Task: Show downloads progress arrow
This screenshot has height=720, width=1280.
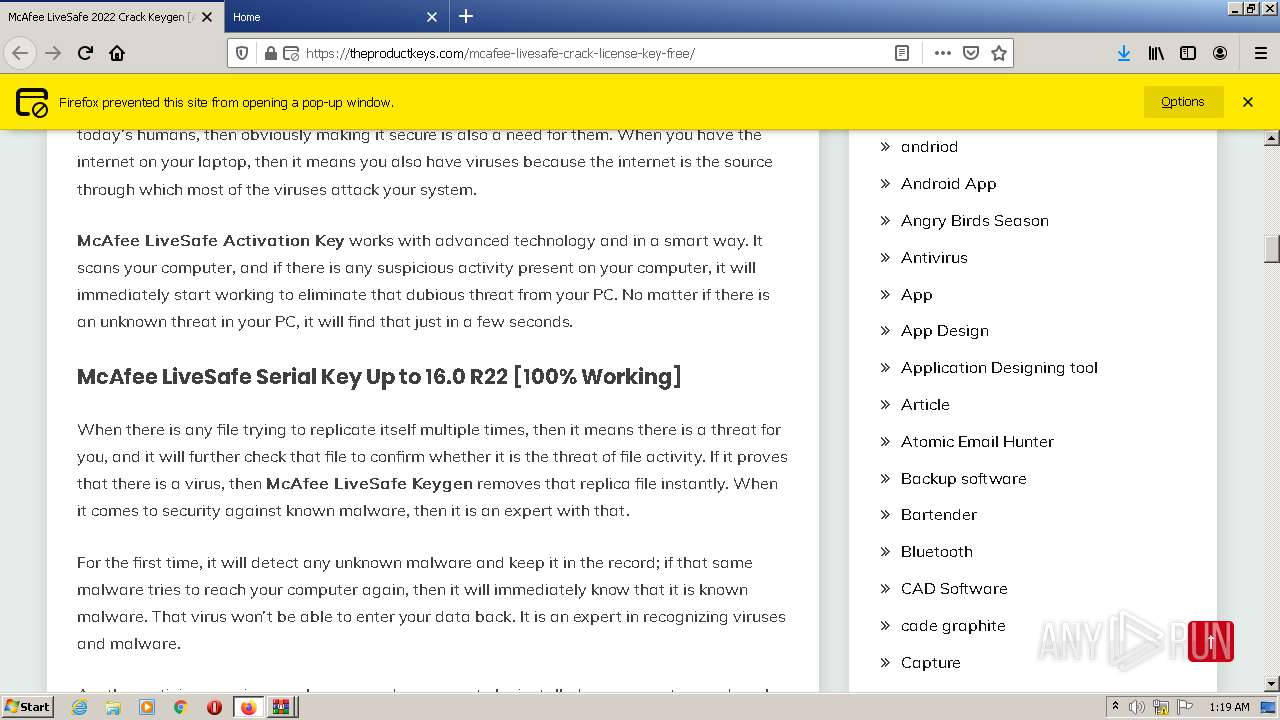Action: pyautogui.click(x=1124, y=53)
